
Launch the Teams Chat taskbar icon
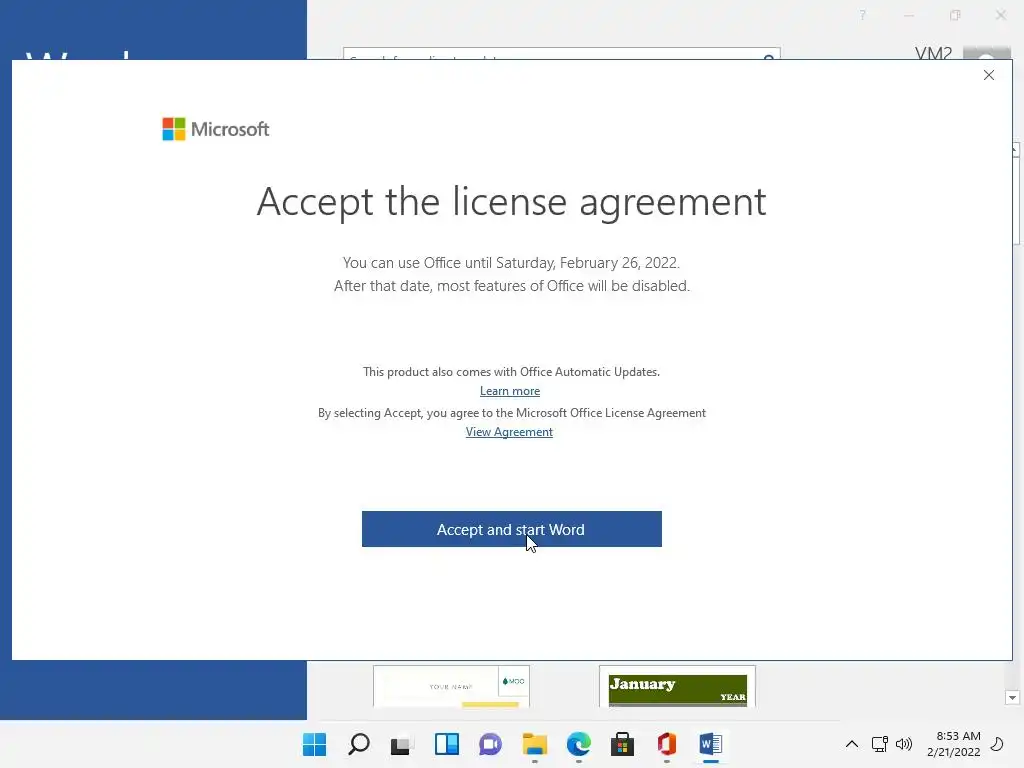pos(490,744)
